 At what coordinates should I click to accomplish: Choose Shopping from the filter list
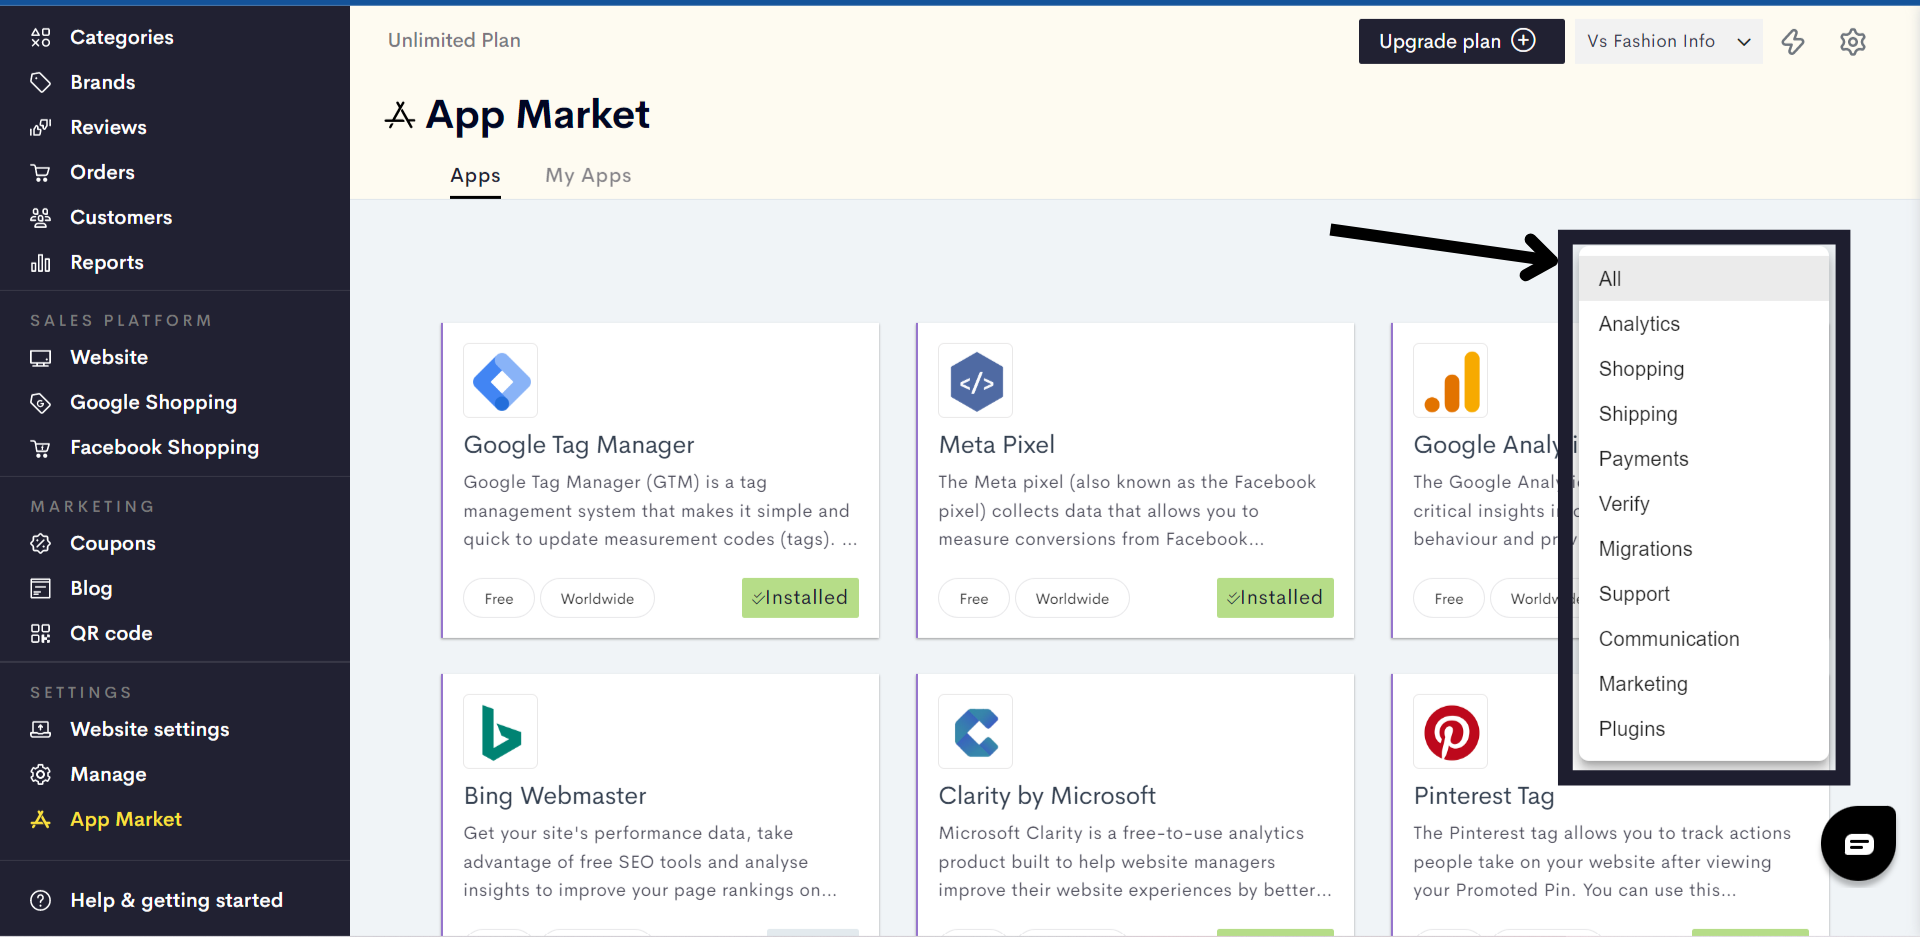coord(1704,369)
